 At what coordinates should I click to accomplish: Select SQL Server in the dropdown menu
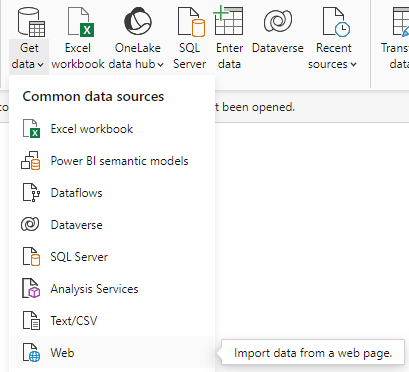point(112,257)
